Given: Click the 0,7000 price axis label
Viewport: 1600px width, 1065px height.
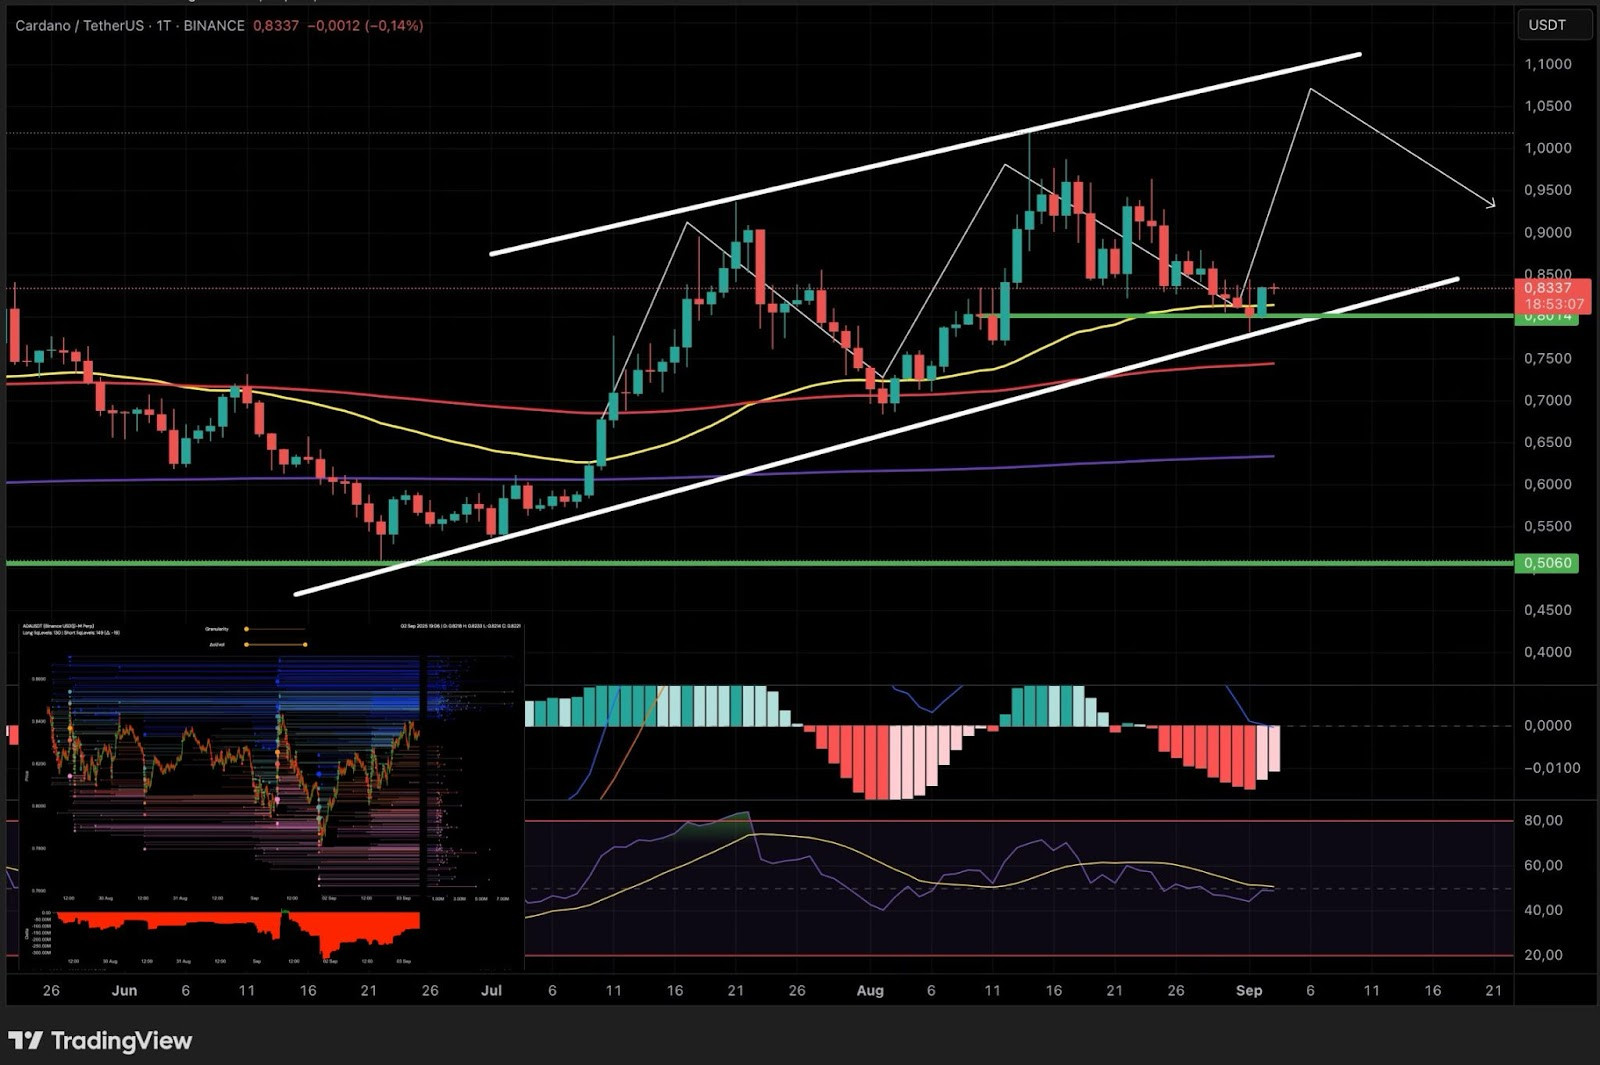Looking at the screenshot, I should 1547,400.
